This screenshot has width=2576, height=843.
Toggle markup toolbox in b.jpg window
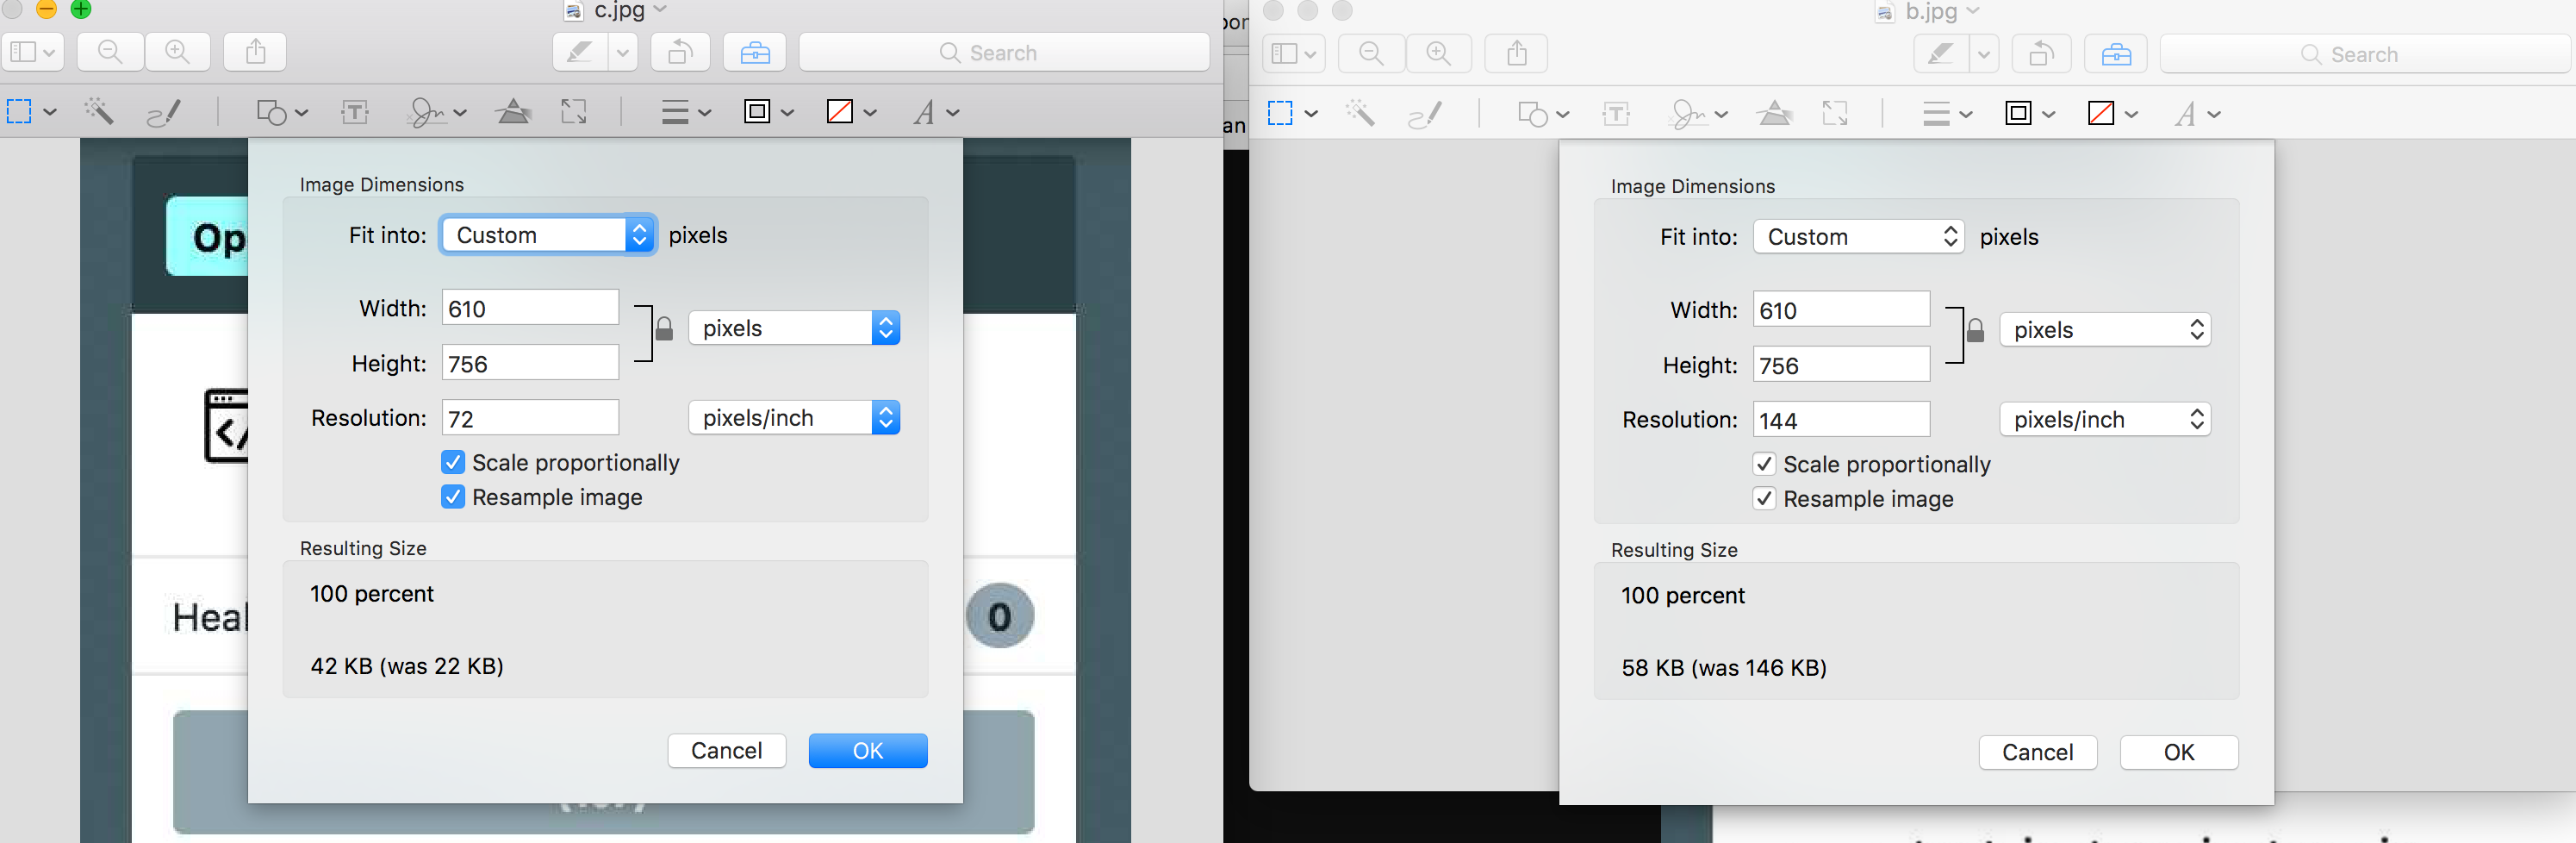(x=2116, y=54)
